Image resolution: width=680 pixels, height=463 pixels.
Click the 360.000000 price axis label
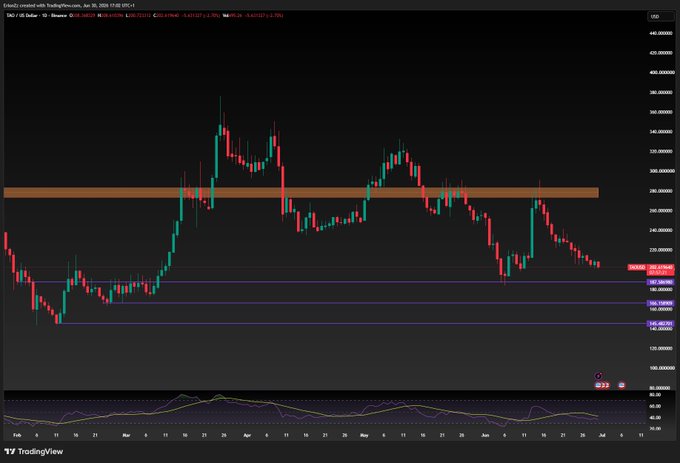pos(662,112)
